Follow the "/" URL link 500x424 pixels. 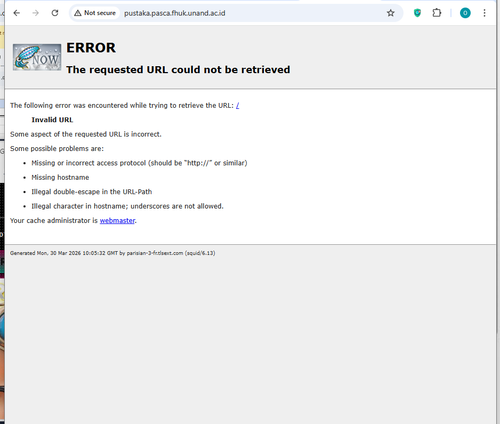click(x=237, y=106)
